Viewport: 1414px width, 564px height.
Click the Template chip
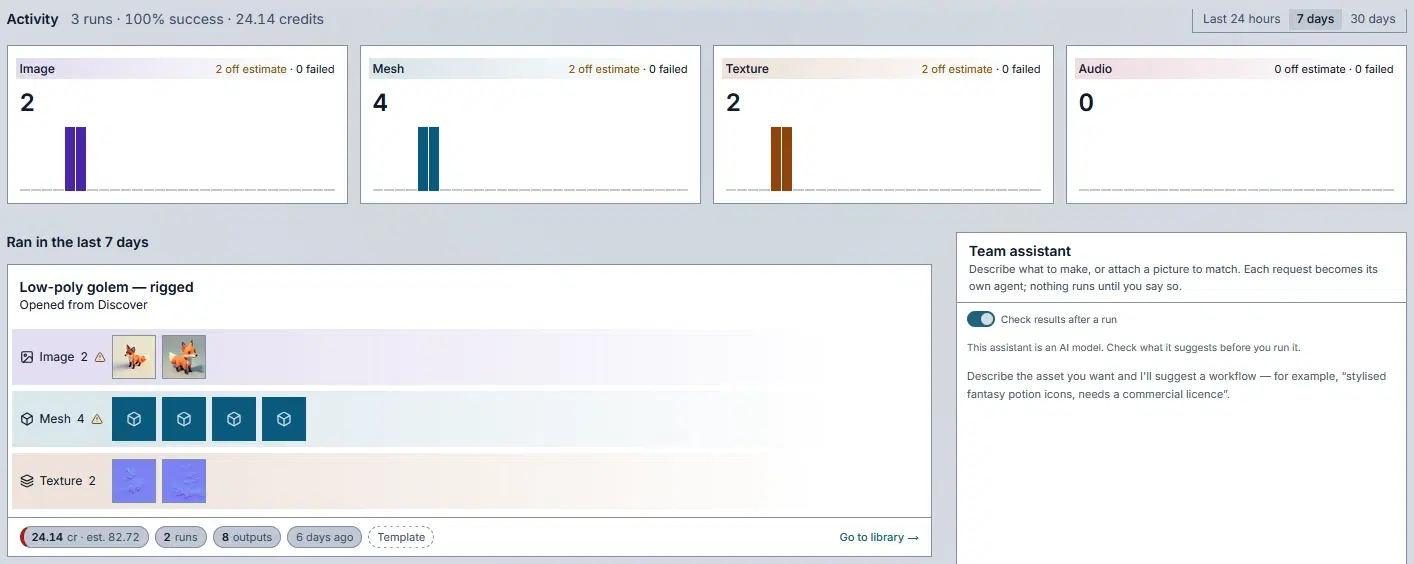[x=401, y=537]
